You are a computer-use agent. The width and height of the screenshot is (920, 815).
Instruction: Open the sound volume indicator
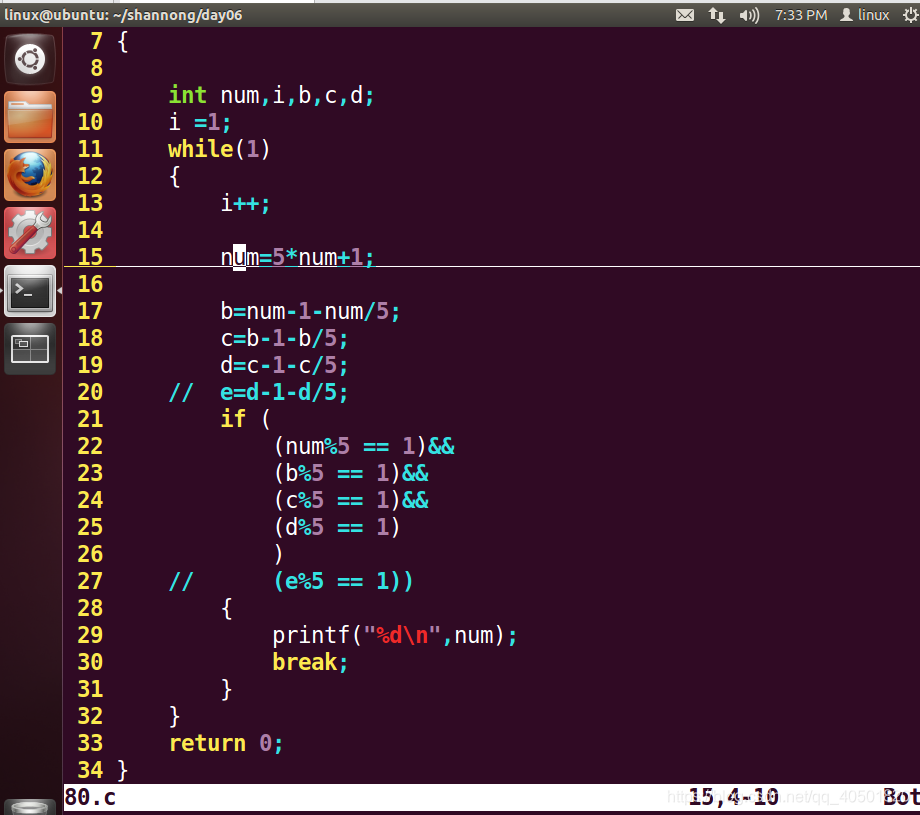click(749, 15)
